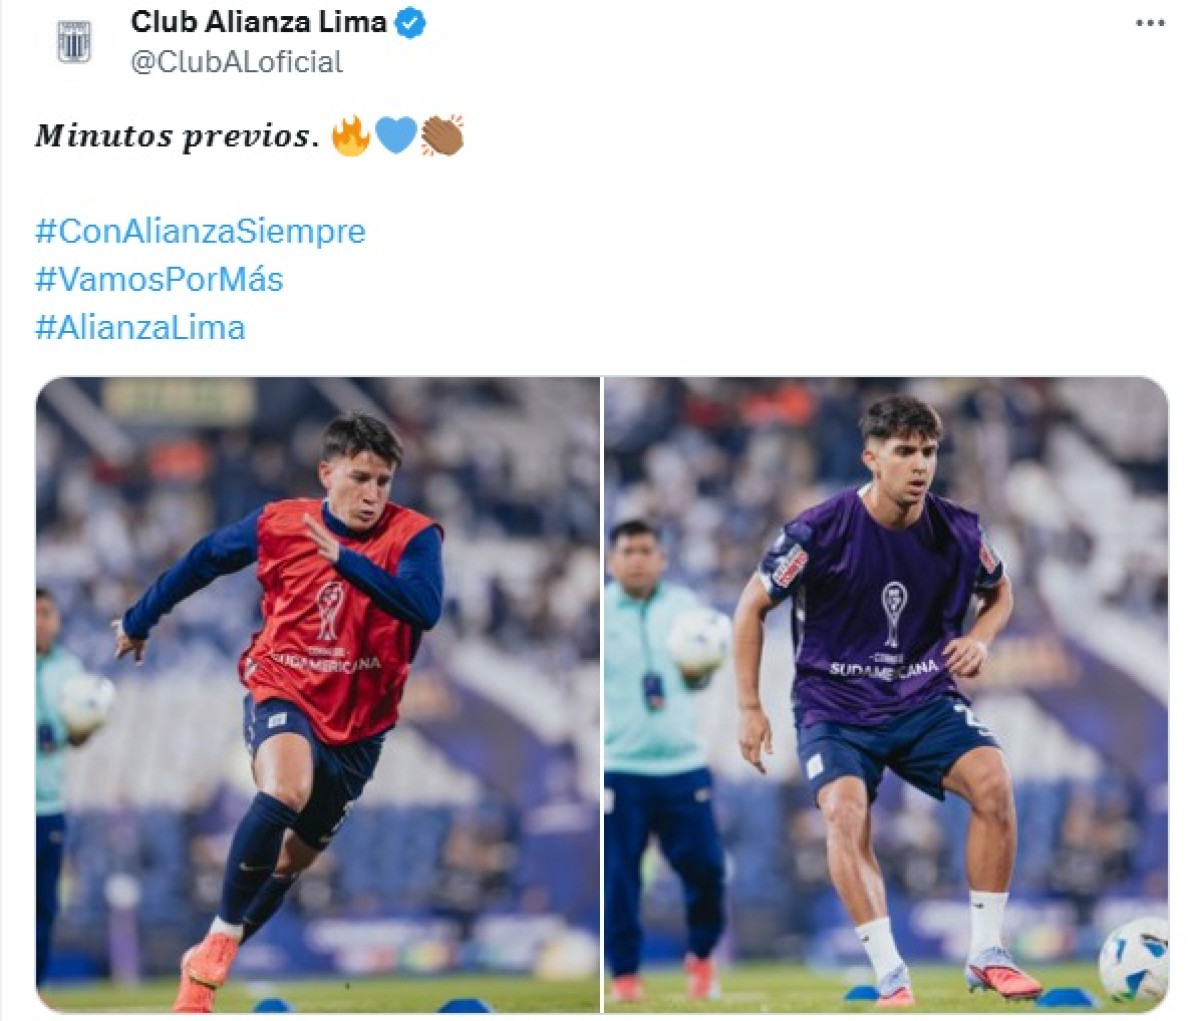Open hashtag #AlianzaLima
Viewport: 1200px width, 1021px height.
click(140, 327)
